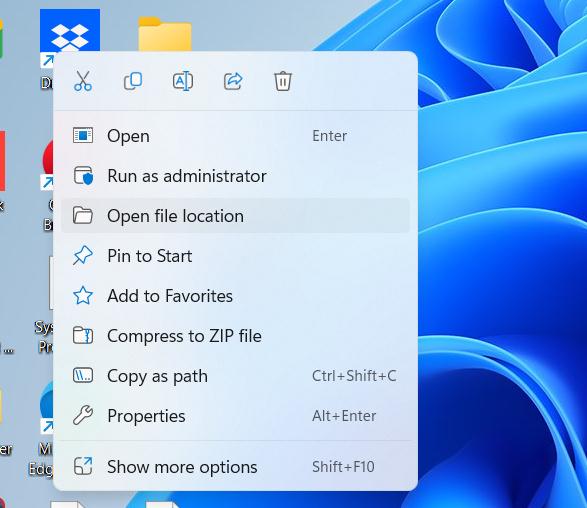Click the Delete trash can icon
This screenshot has width=587, height=508.
(283, 81)
